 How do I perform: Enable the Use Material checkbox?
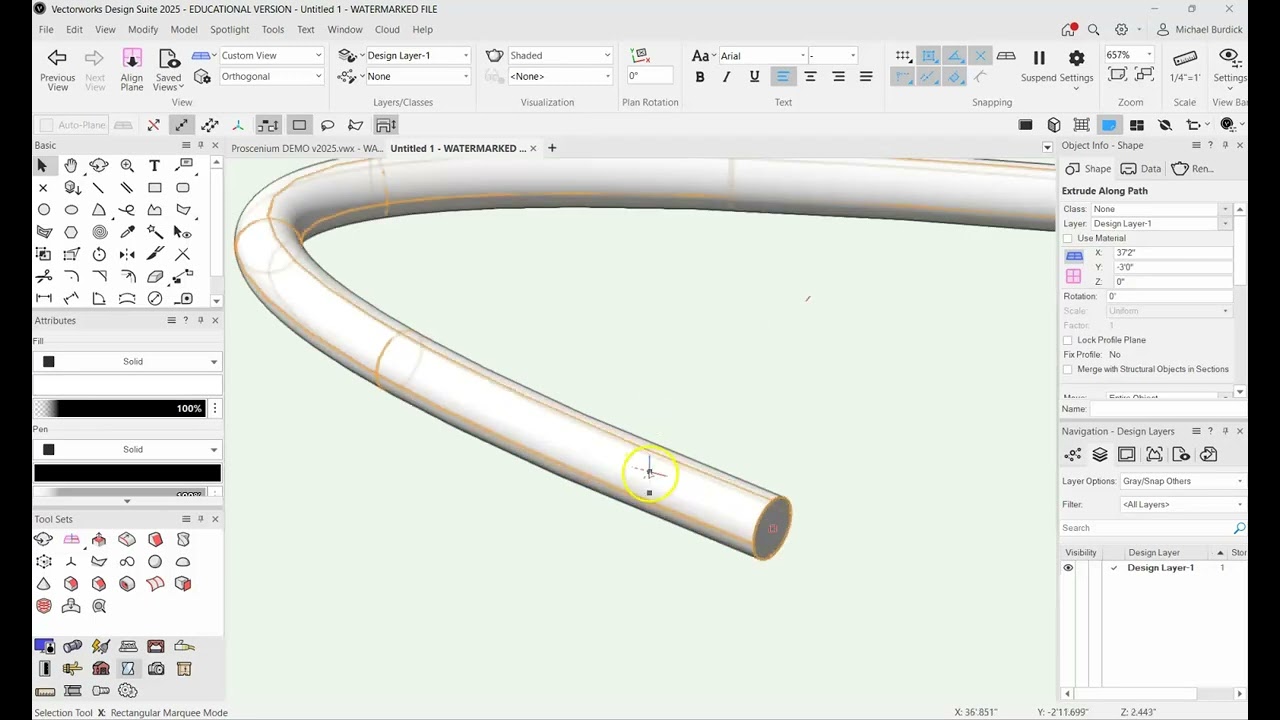coord(1068,238)
